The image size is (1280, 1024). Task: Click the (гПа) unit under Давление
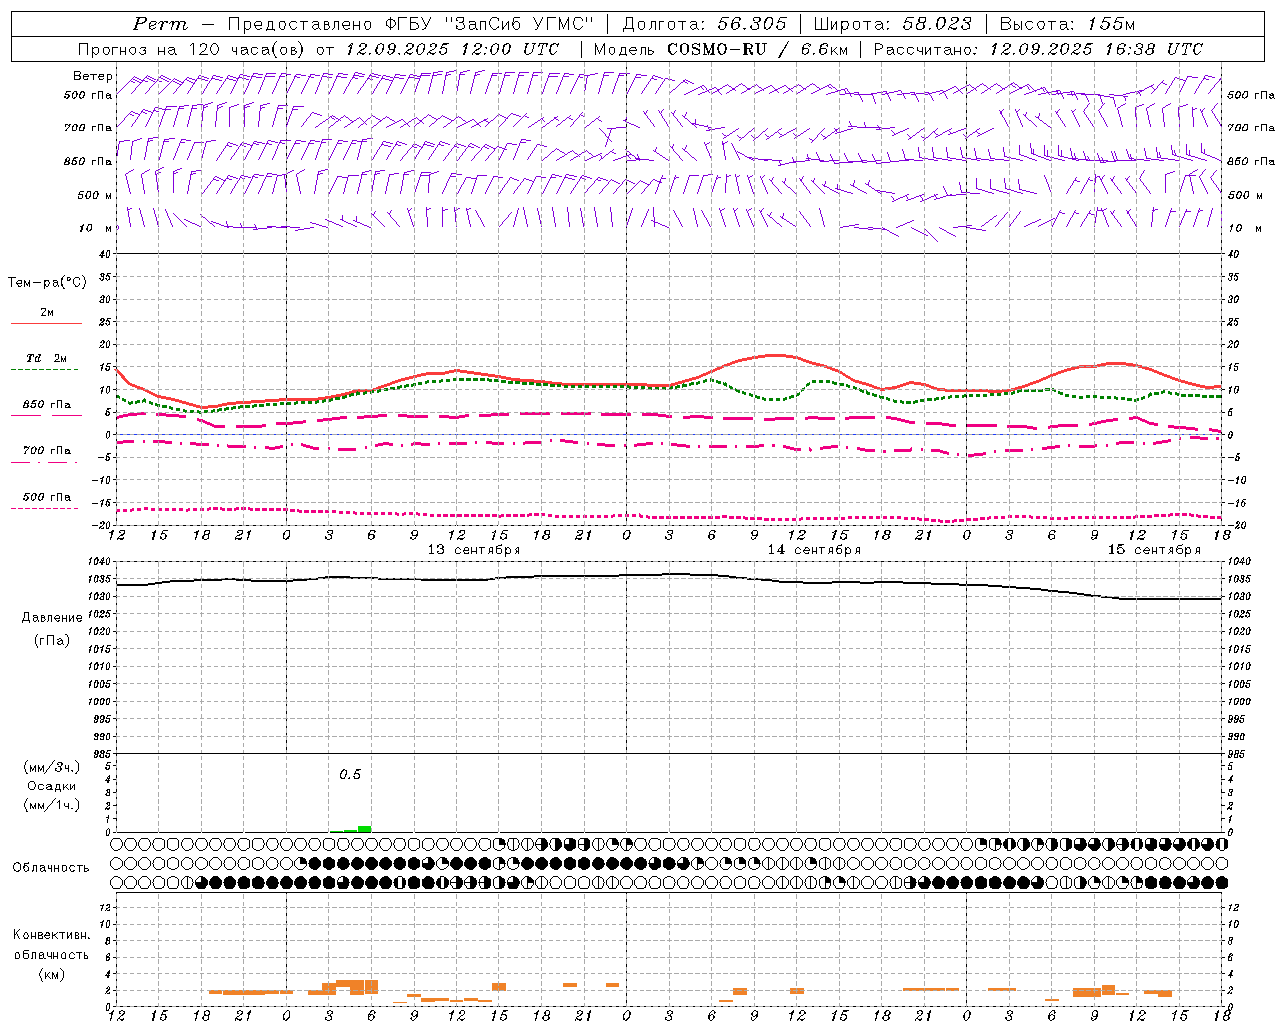tap(52, 640)
